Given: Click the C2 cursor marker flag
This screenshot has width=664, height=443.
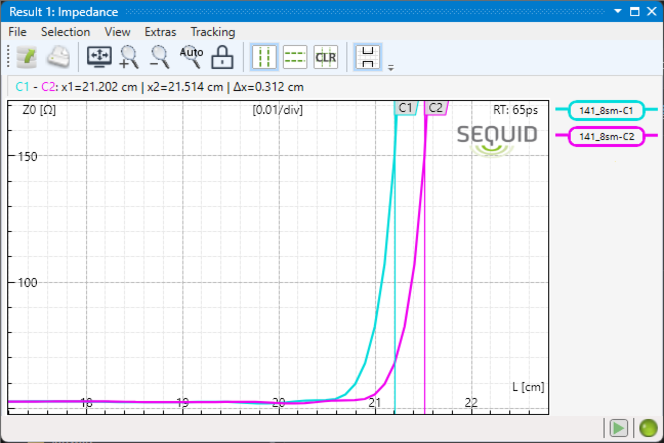Looking at the screenshot, I should 436,107.
